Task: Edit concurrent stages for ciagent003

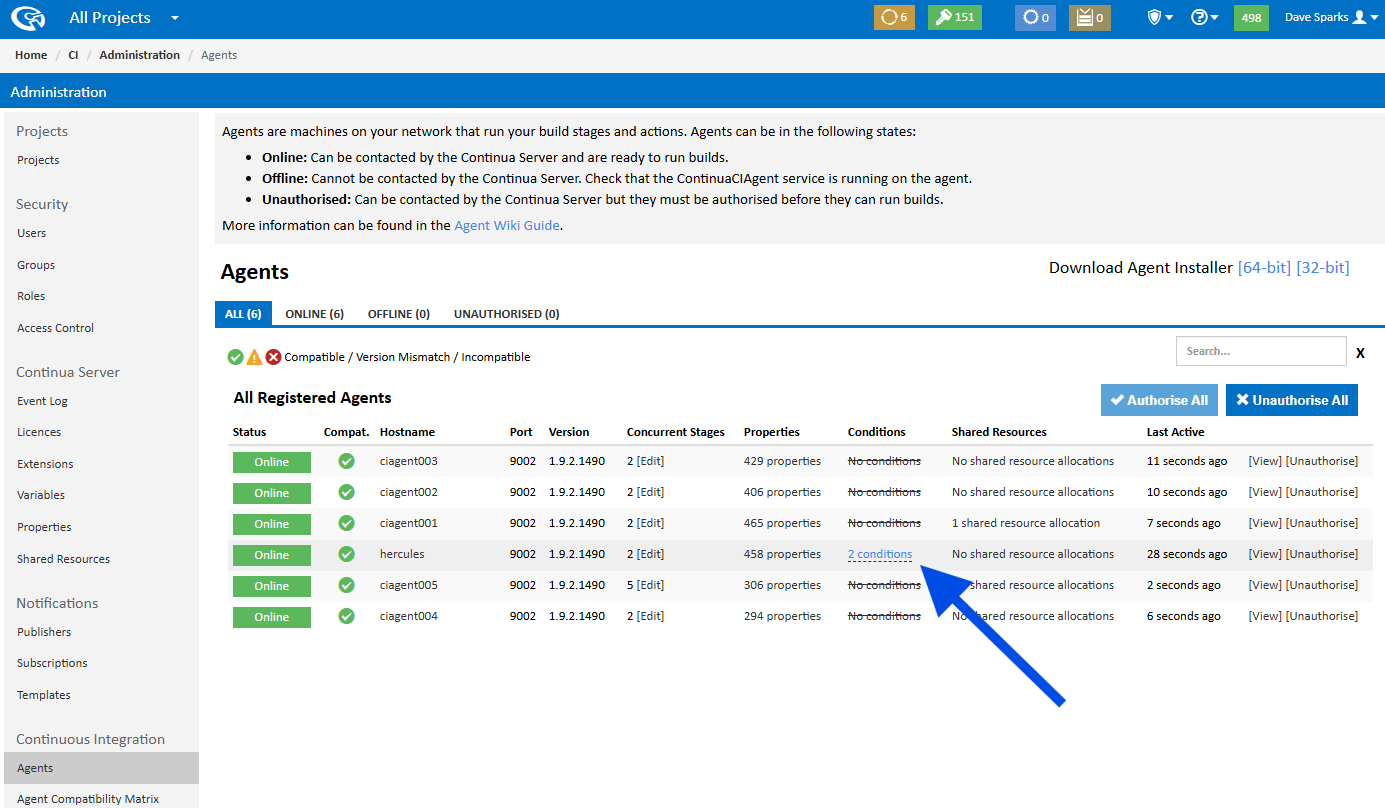Action: [x=650, y=461]
